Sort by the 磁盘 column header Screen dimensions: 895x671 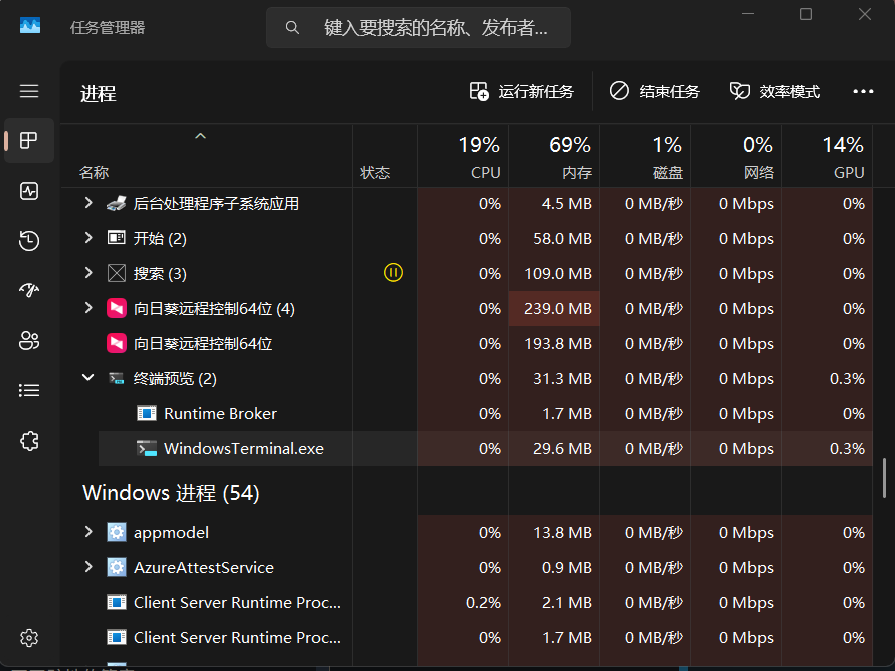point(645,156)
